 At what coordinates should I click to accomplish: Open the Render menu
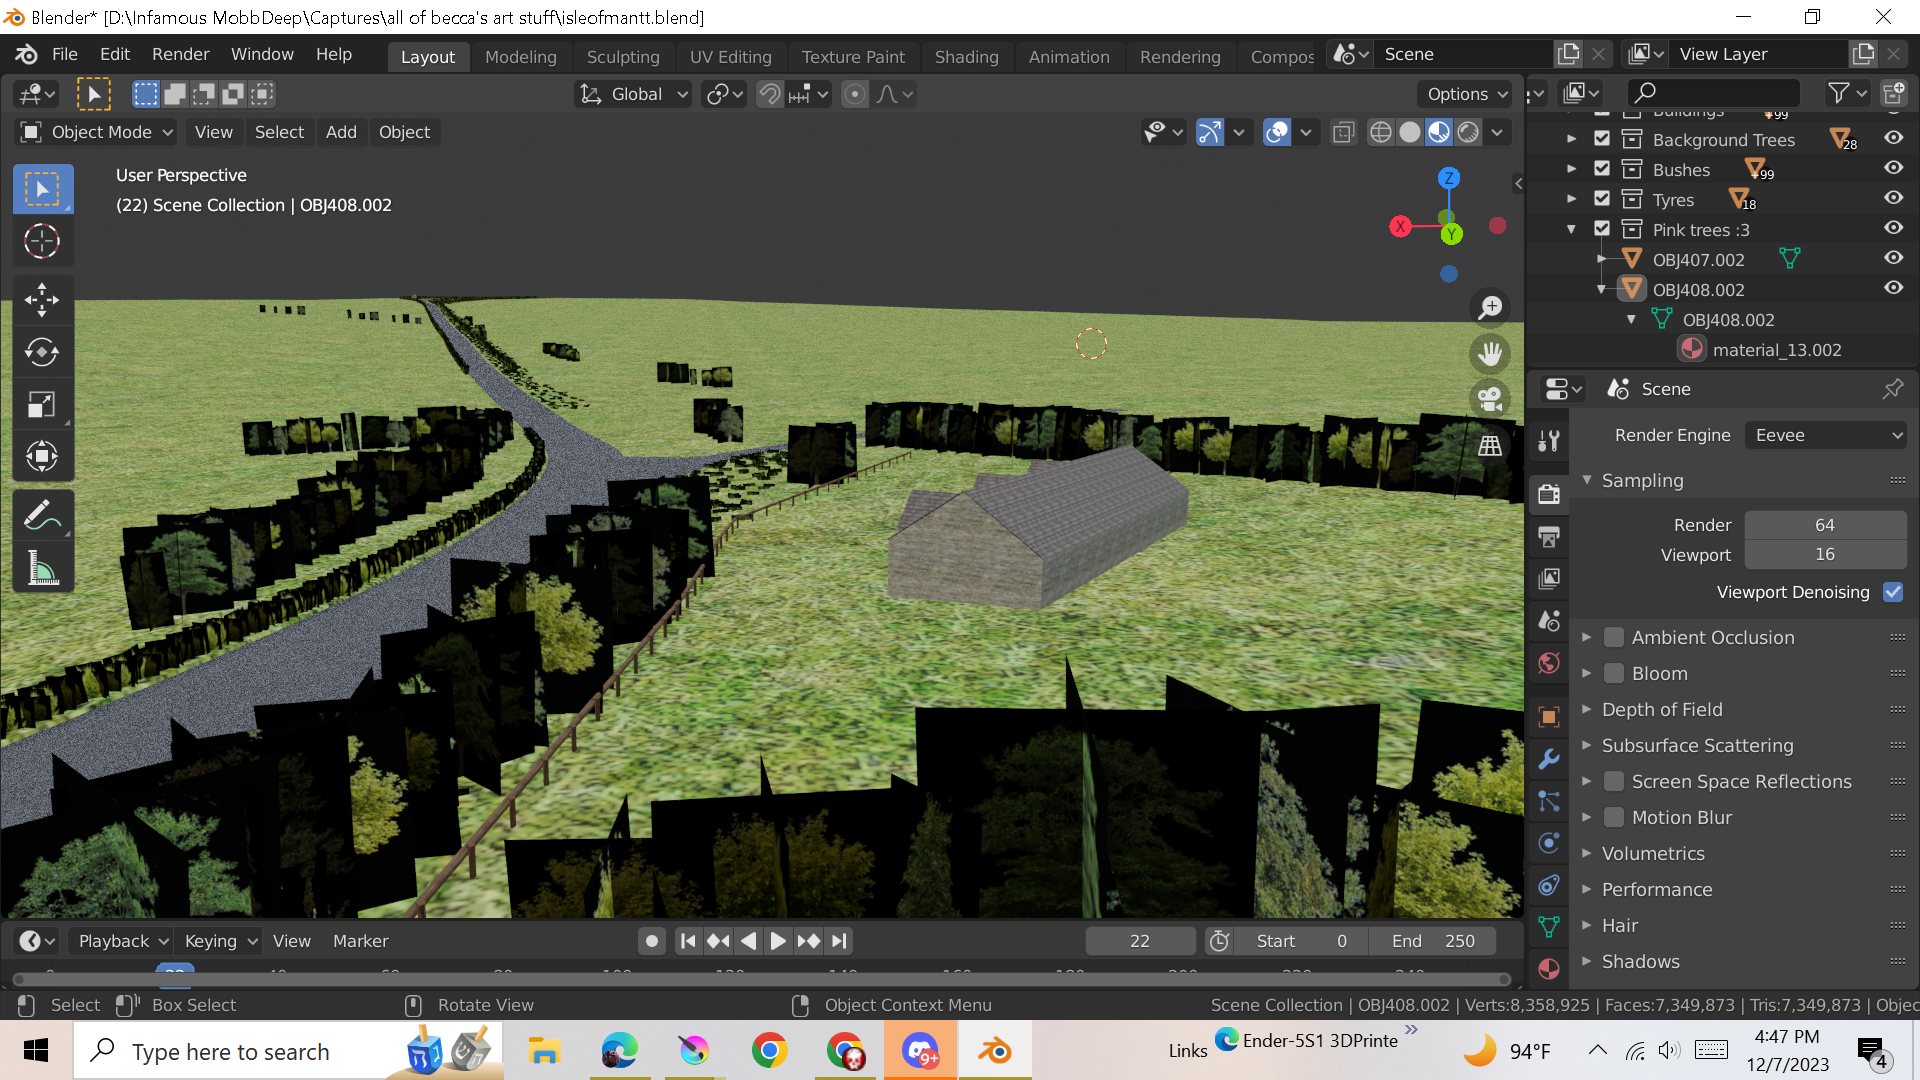pyautogui.click(x=180, y=54)
